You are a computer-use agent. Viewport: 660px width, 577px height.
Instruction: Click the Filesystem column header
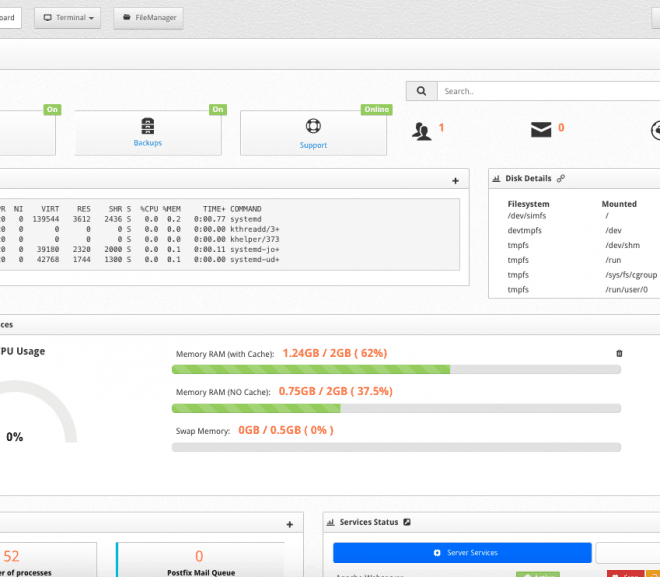click(x=528, y=204)
